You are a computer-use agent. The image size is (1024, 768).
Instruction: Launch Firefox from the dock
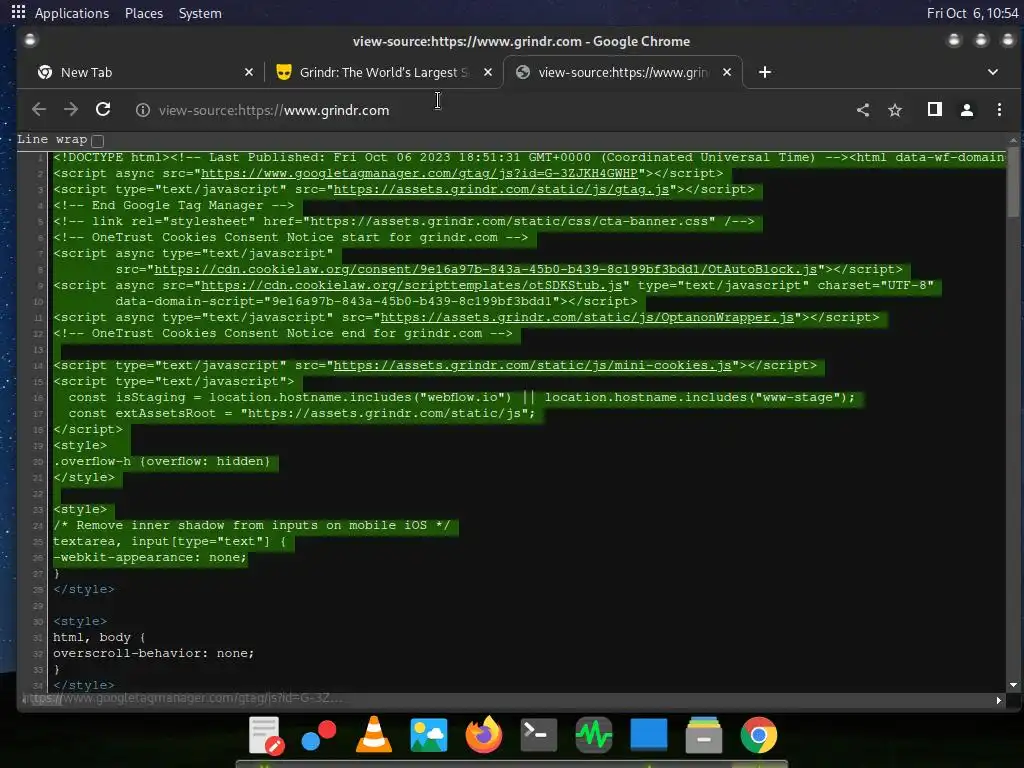(484, 735)
